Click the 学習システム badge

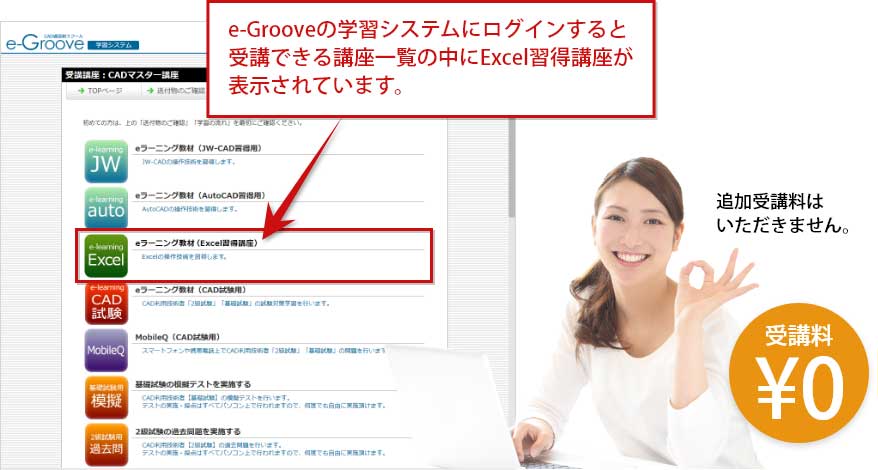[114, 45]
